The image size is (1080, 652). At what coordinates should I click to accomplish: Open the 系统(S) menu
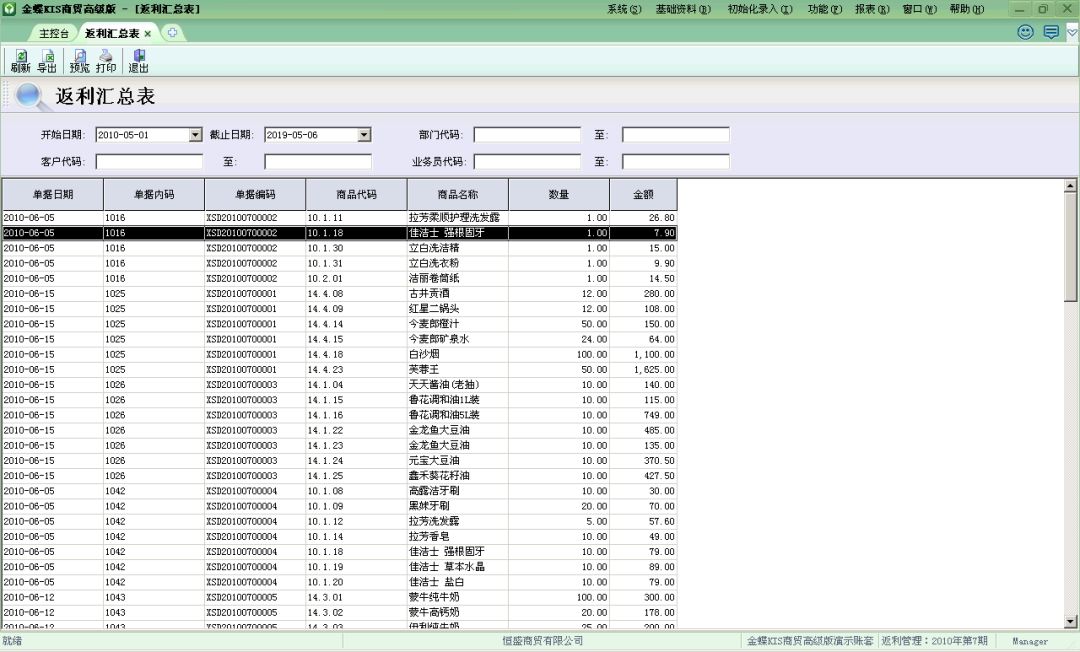coord(624,9)
